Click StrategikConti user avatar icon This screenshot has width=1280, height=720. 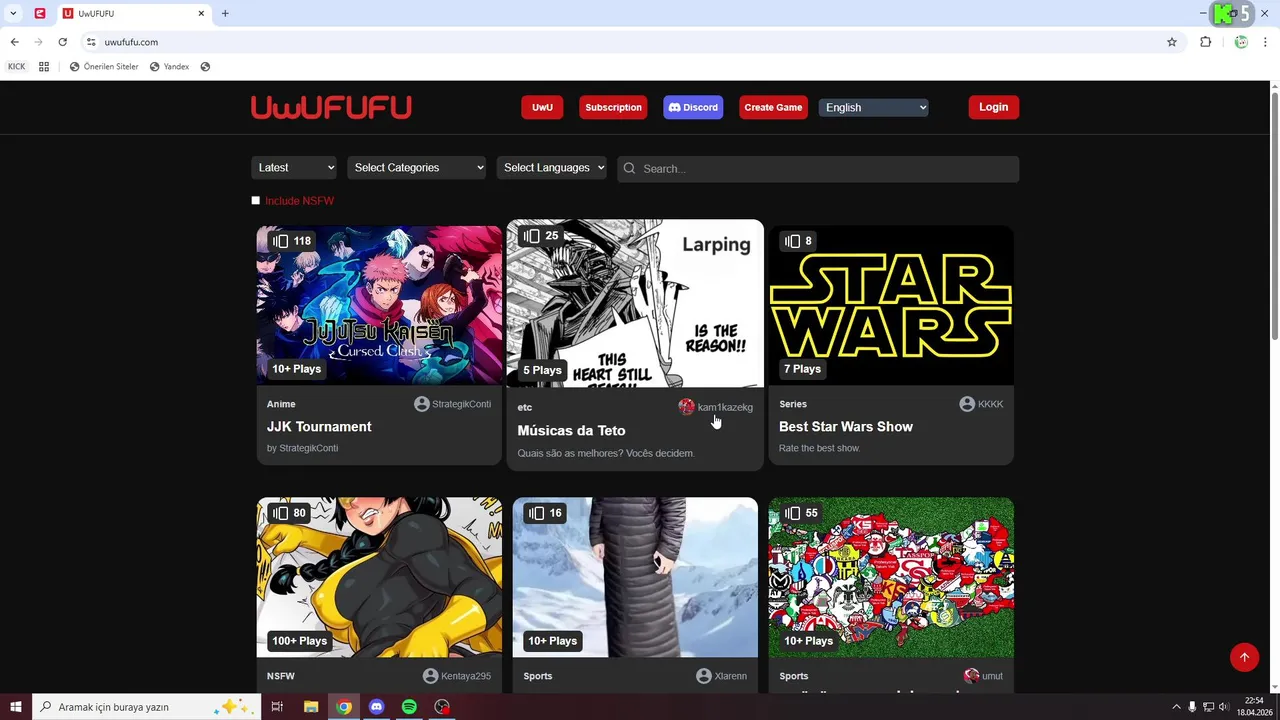(x=422, y=404)
